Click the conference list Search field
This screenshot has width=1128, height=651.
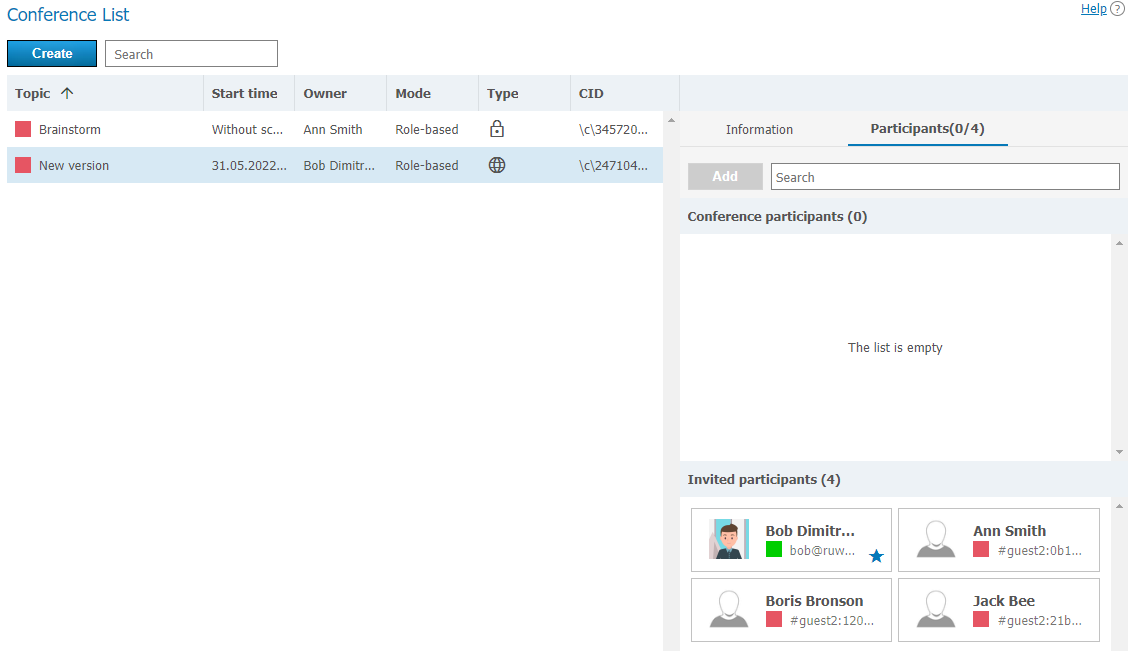(191, 54)
